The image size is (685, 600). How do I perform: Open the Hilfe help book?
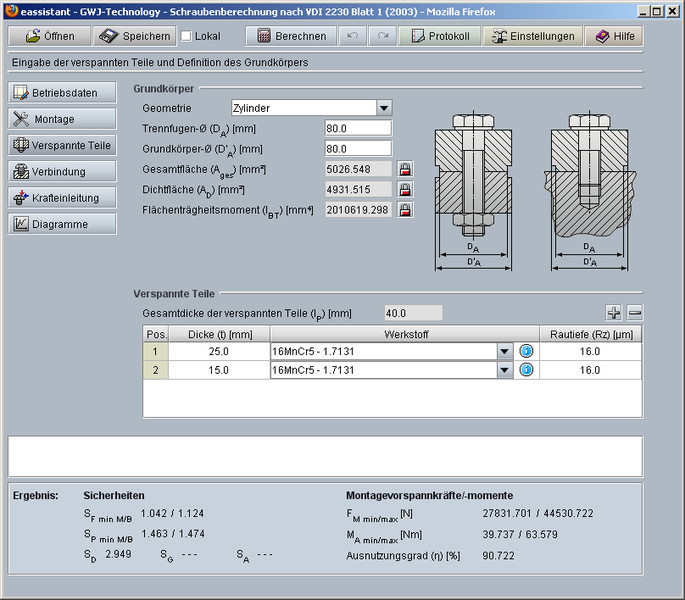click(614, 36)
